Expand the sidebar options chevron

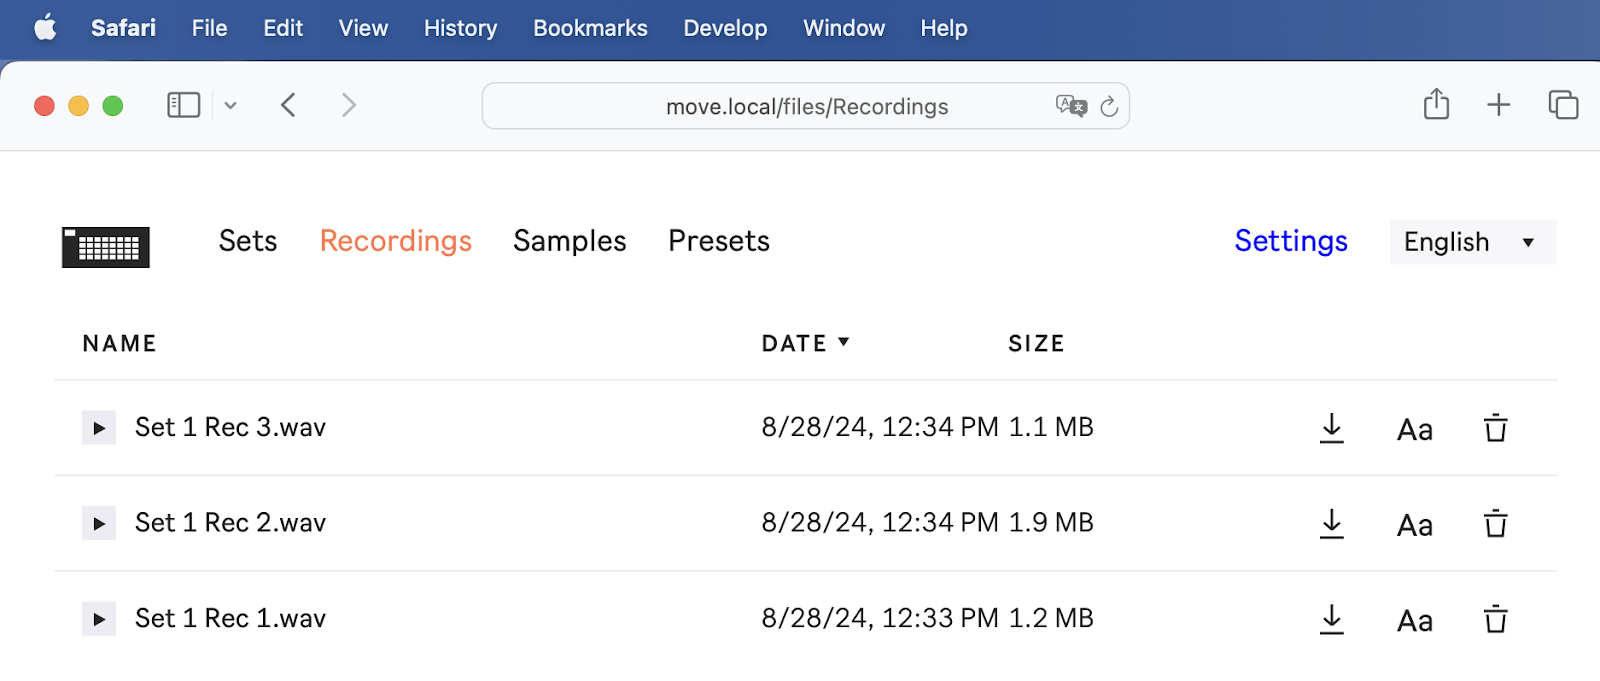pyautogui.click(x=231, y=106)
